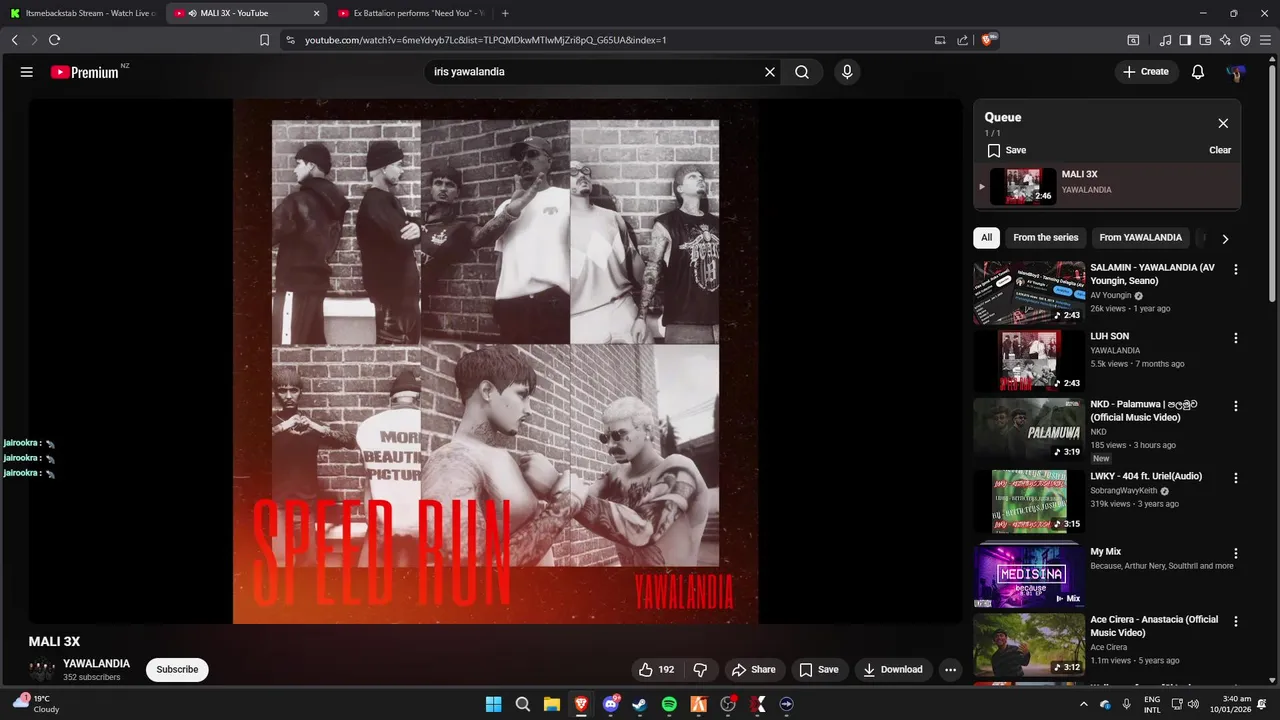Image resolution: width=1280 pixels, height=720 pixels.
Task: Open the MEDISINA My Mix thumbnail
Action: point(1029,576)
